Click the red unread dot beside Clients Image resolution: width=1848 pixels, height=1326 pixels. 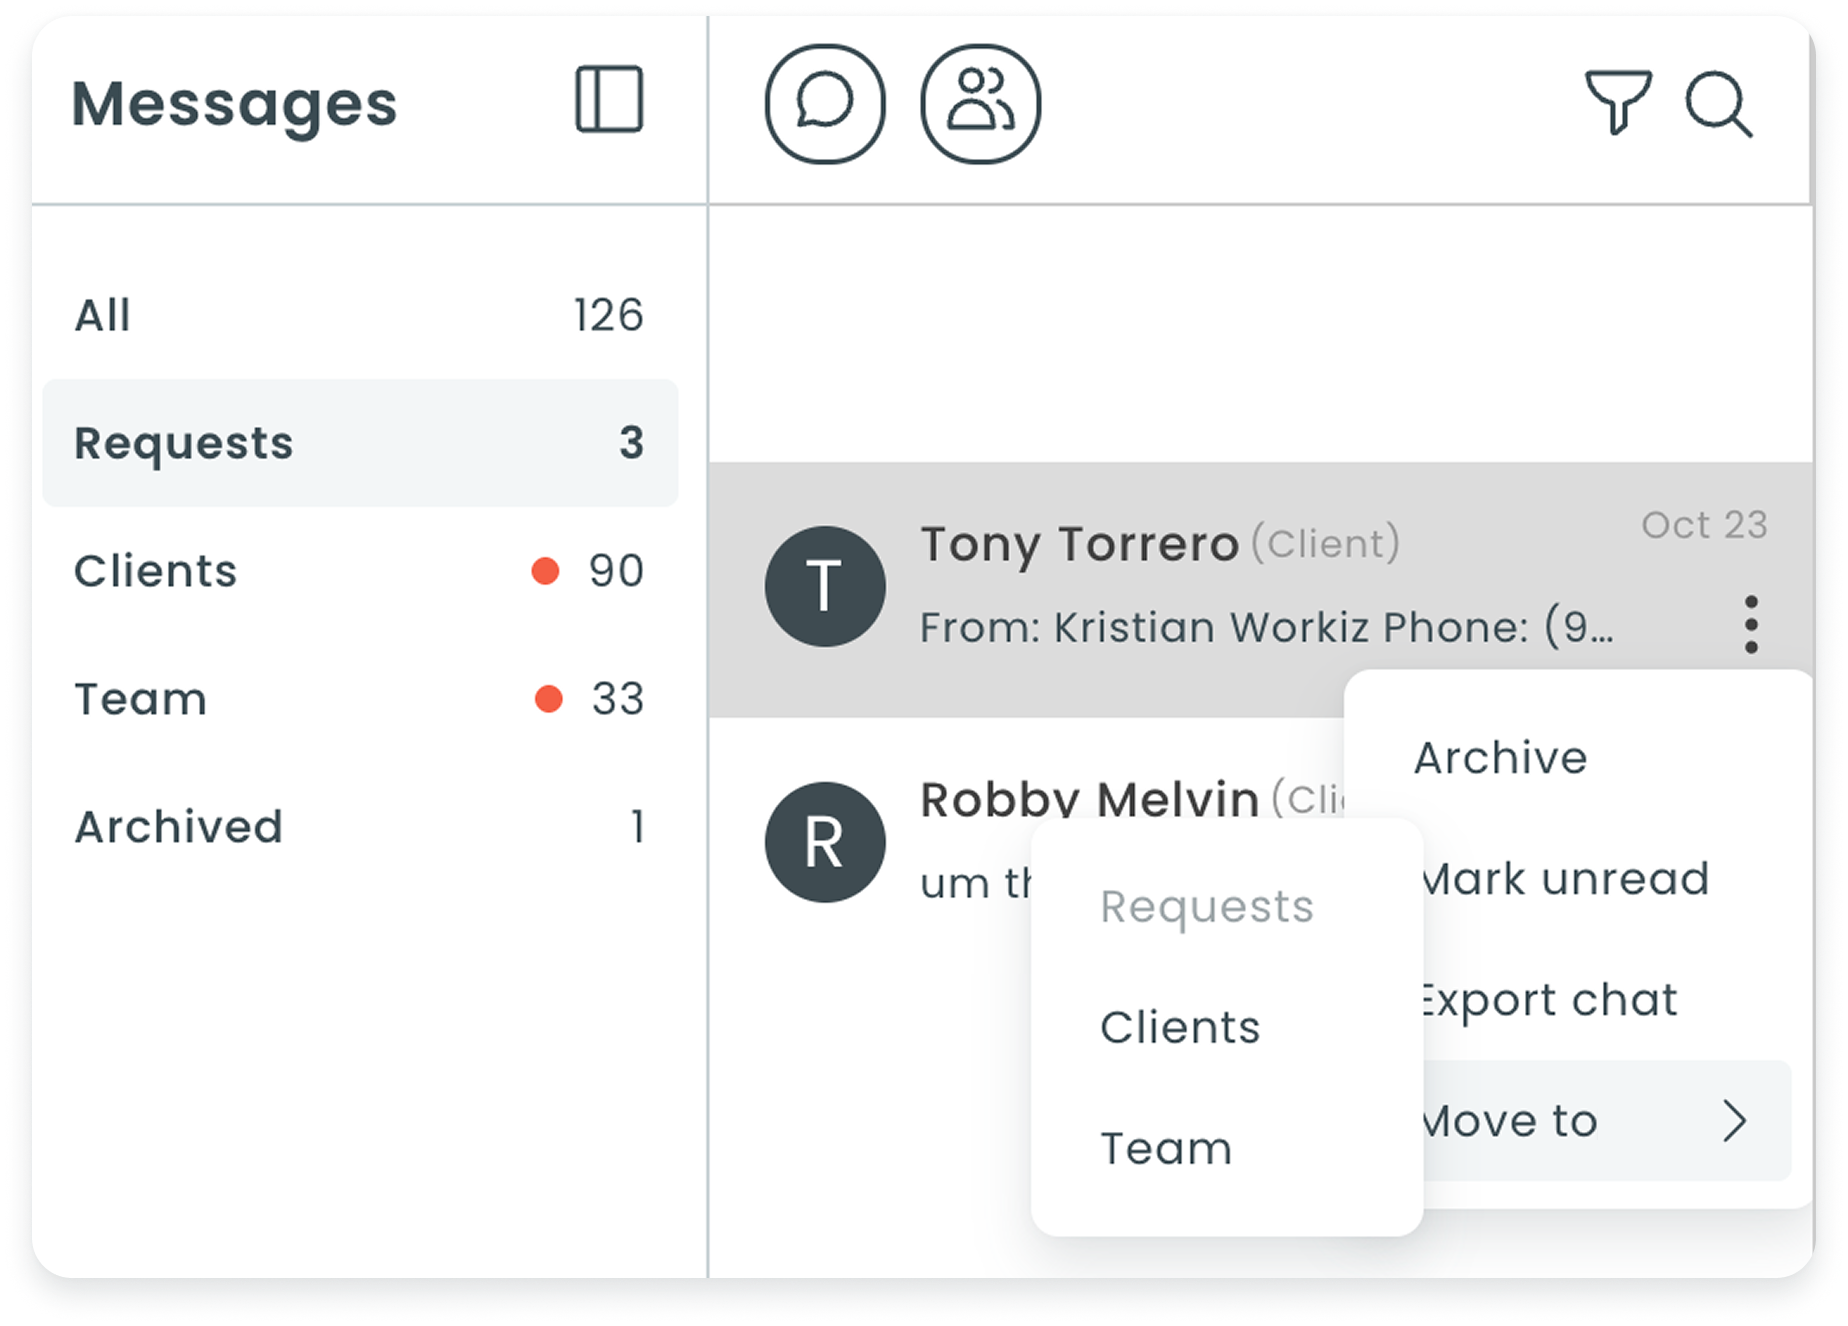pyautogui.click(x=545, y=571)
